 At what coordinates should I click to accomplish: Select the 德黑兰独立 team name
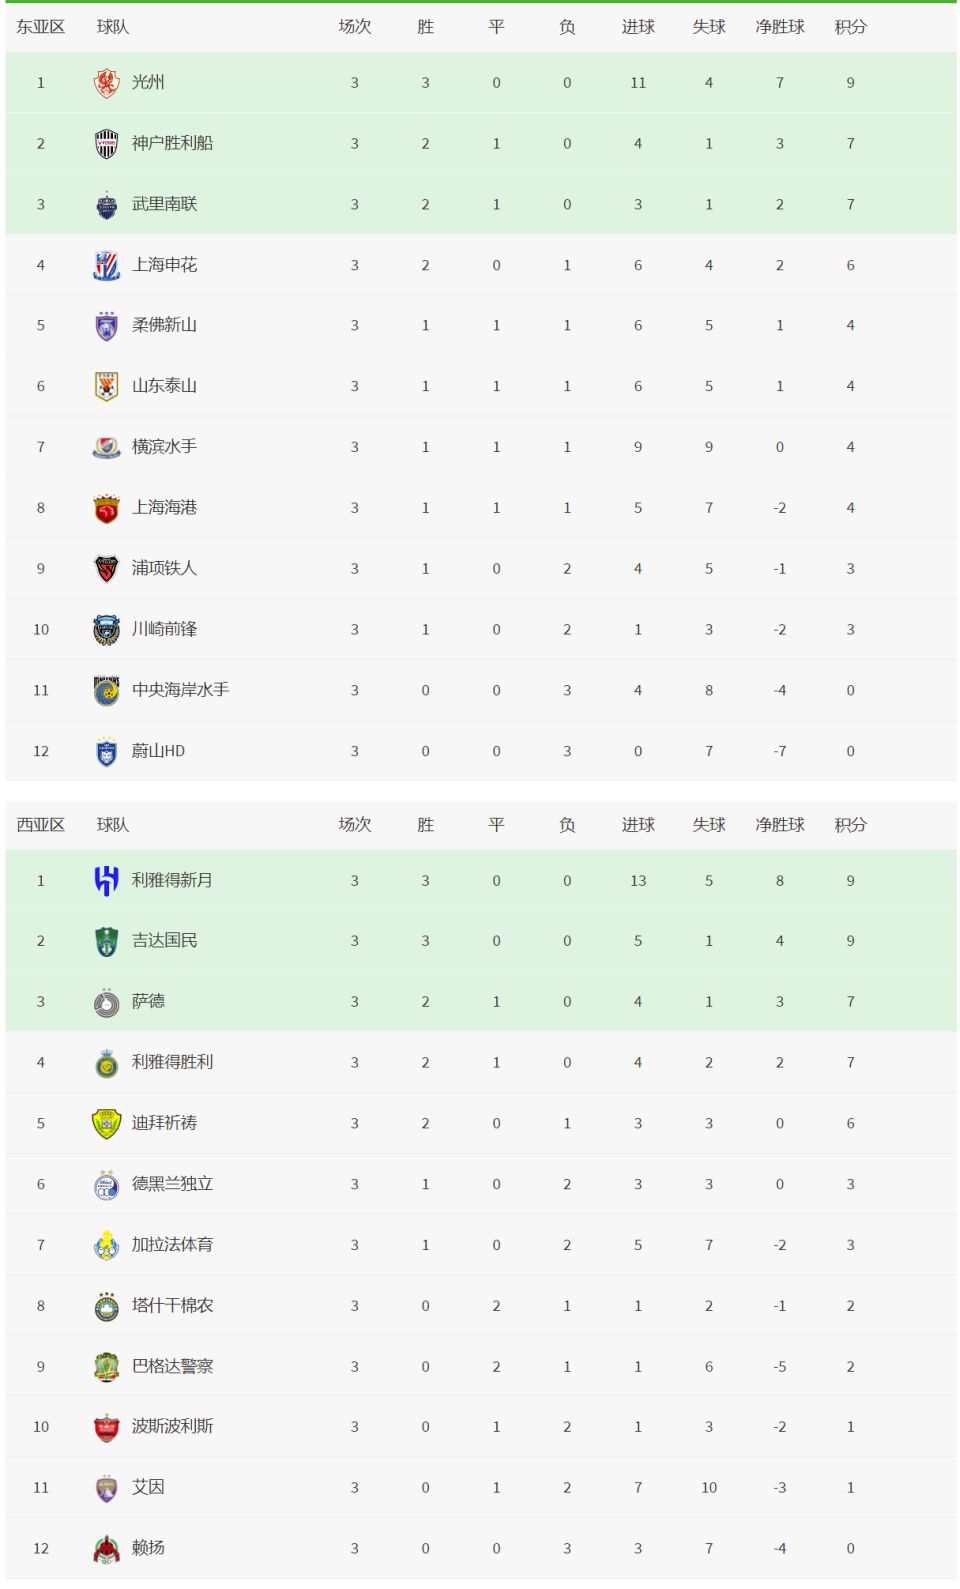(172, 1184)
